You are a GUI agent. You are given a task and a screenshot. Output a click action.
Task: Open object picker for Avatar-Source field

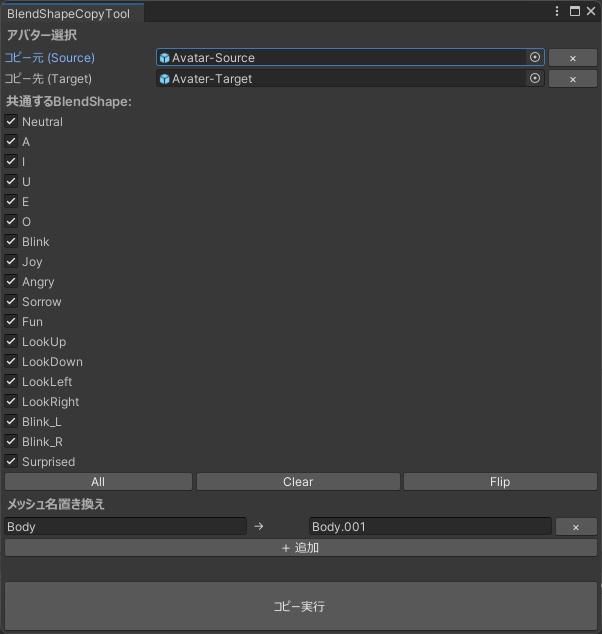click(534, 57)
